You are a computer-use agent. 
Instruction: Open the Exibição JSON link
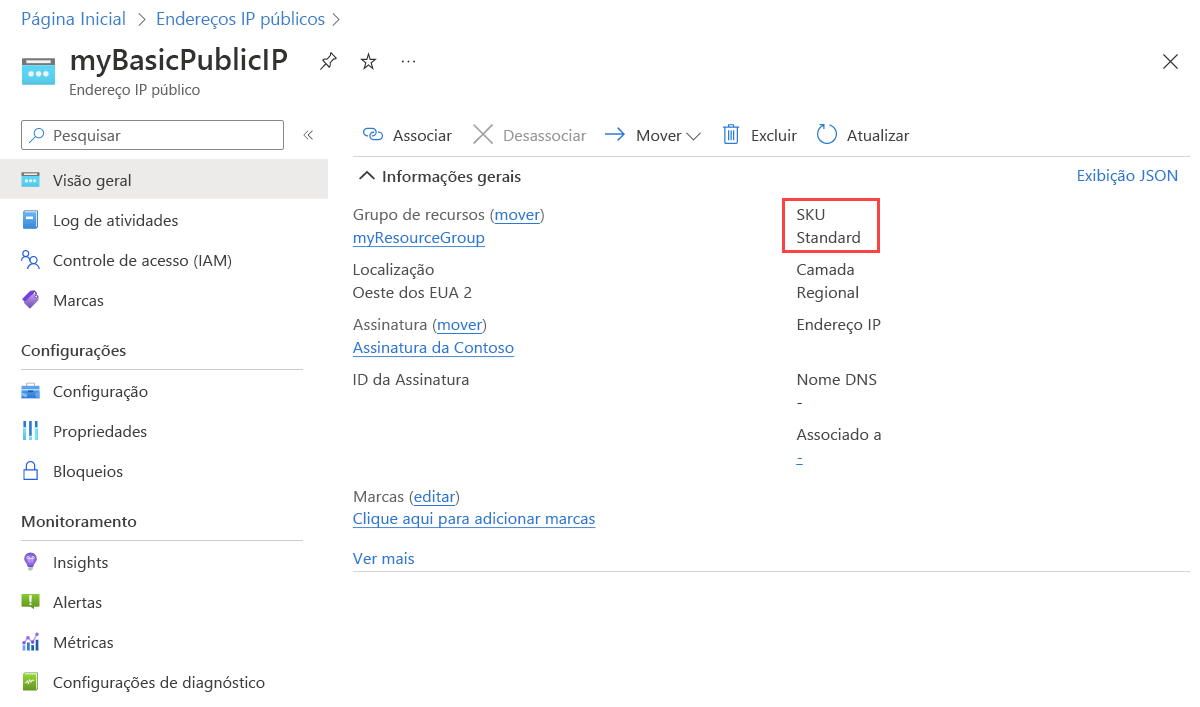tap(1127, 176)
